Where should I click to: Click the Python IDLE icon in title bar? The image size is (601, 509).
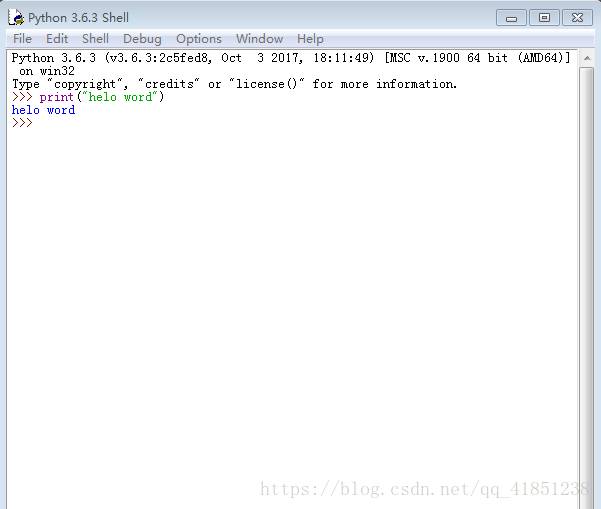[16, 17]
